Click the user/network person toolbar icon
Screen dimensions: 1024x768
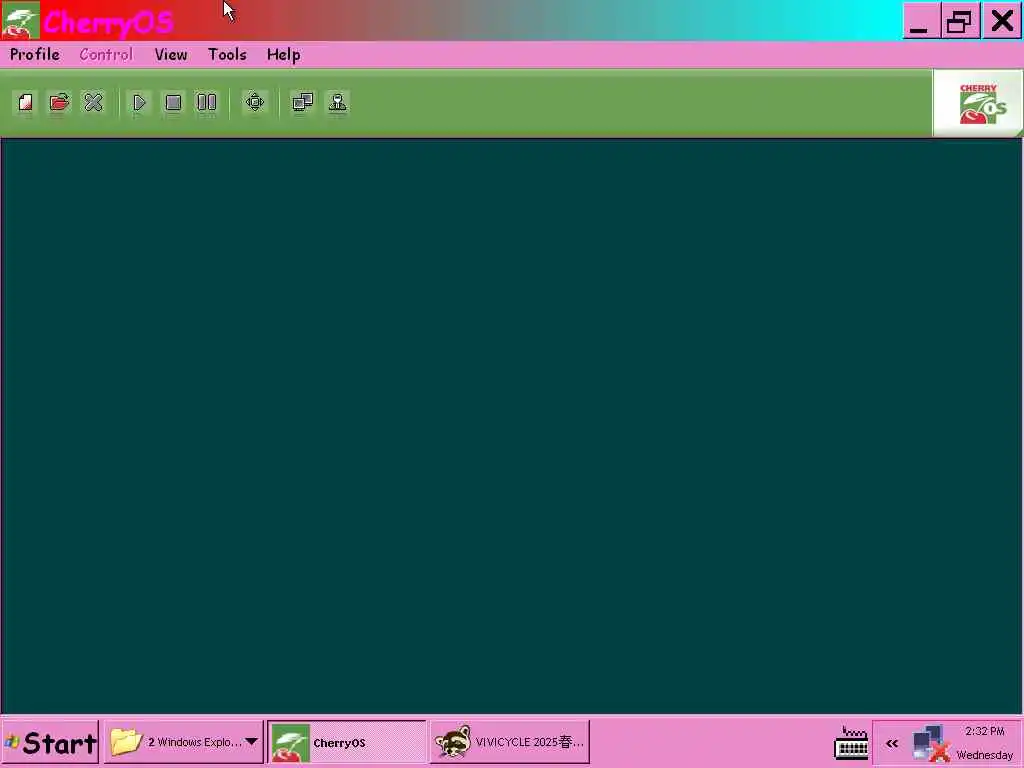point(338,103)
